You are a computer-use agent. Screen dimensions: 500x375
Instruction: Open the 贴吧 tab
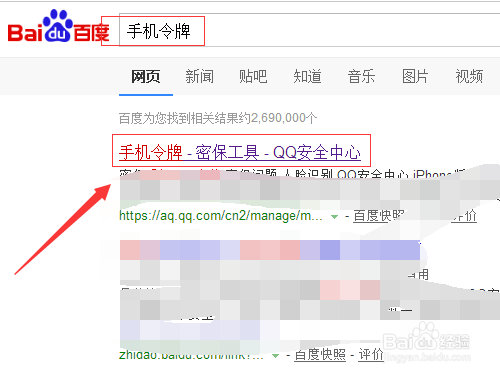click(253, 77)
